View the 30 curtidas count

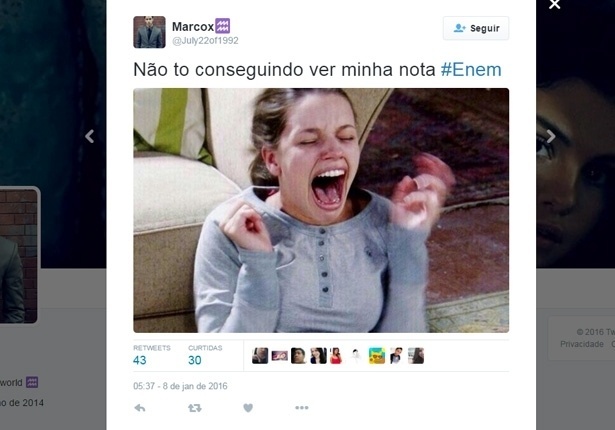point(195,360)
